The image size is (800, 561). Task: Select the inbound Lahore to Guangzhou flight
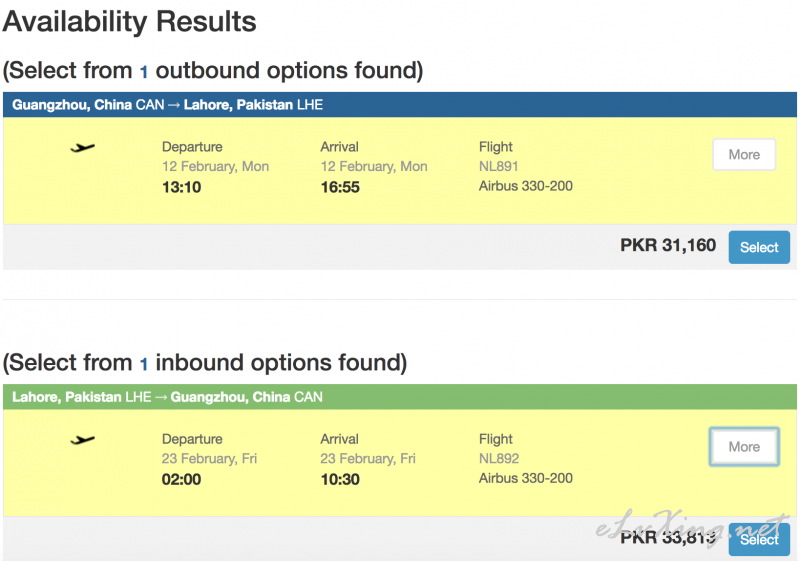click(x=759, y=539)
